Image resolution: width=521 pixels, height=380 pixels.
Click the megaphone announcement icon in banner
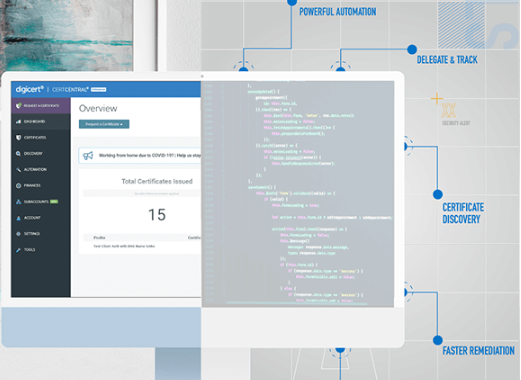pyautogui.click(x=88, y=156)
